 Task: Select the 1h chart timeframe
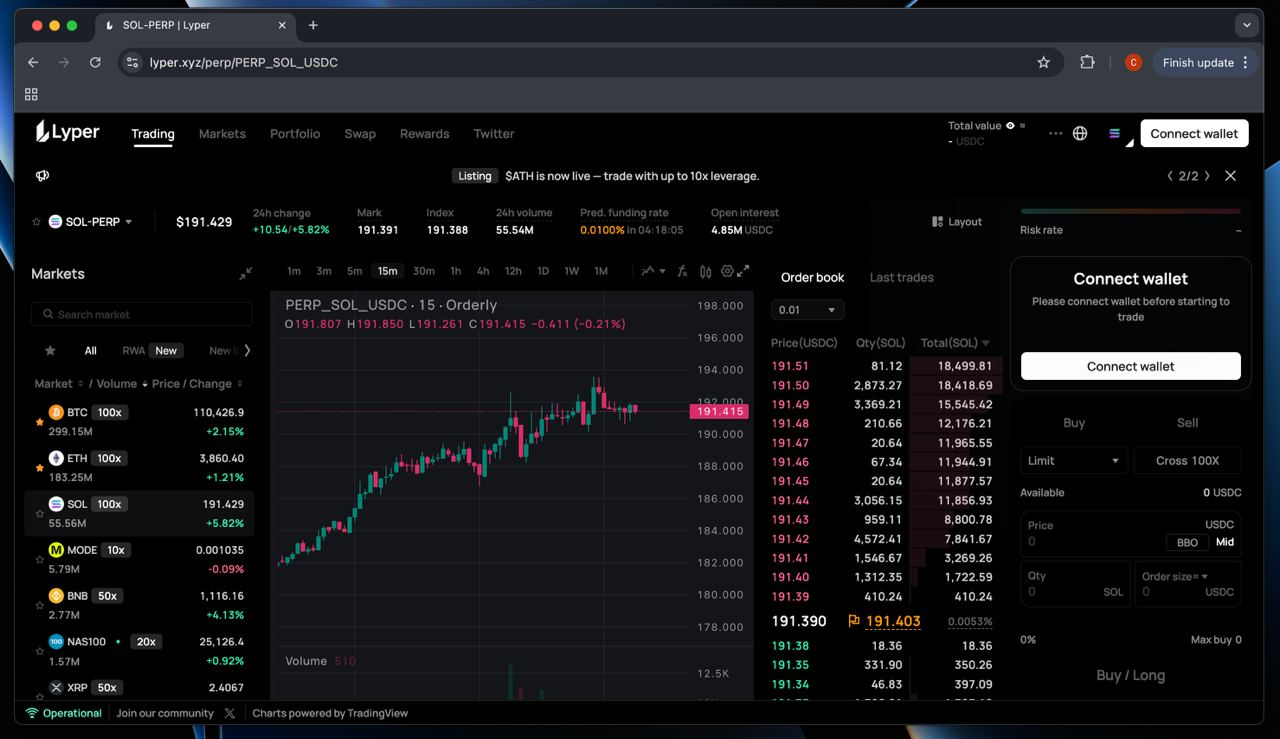pos(455,271)
